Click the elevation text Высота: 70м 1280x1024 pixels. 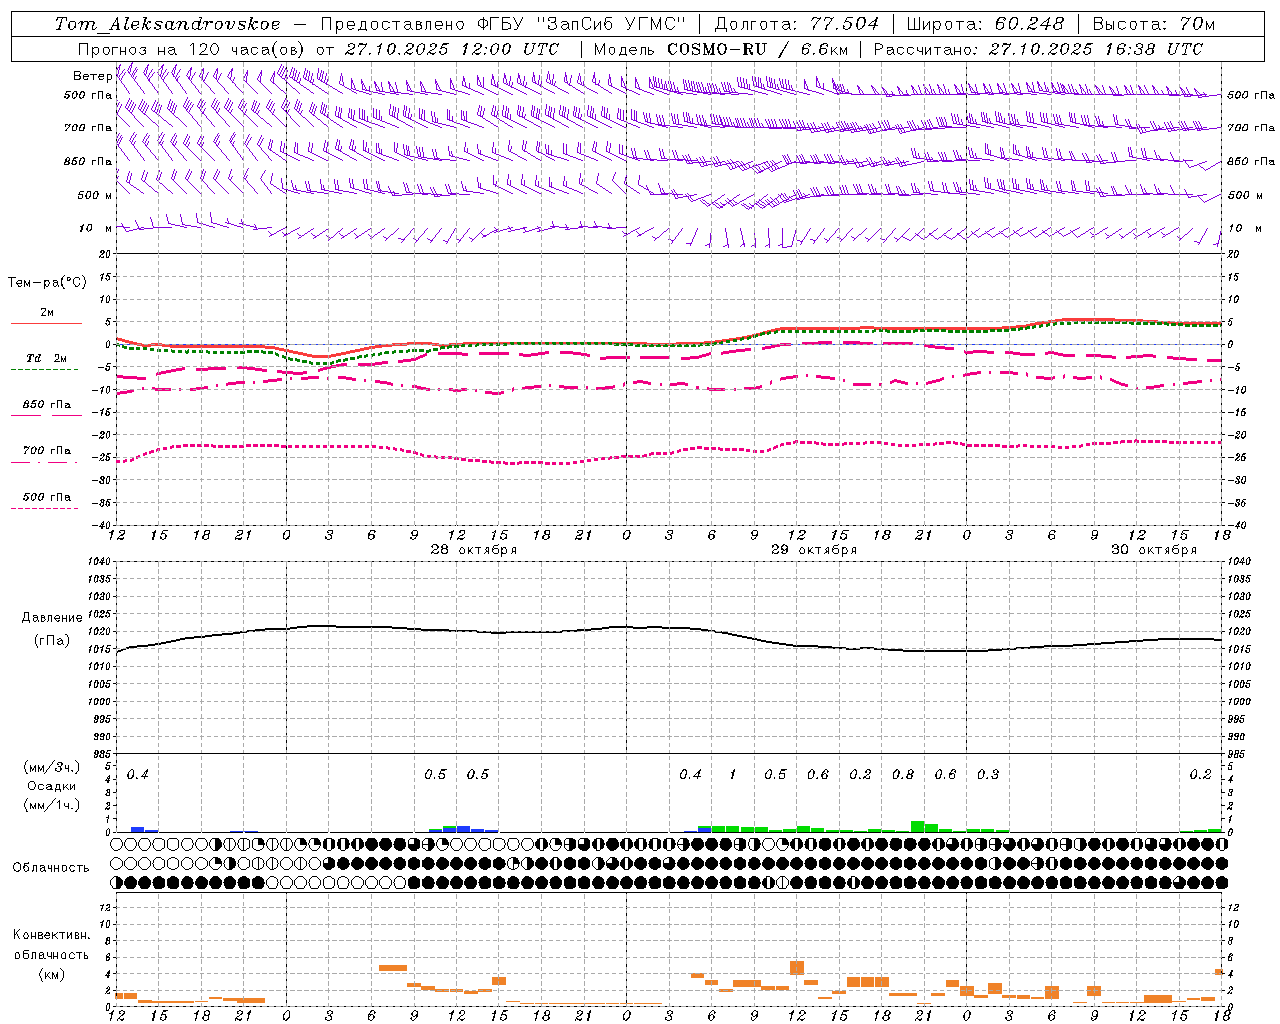(x=1154, y=24)
